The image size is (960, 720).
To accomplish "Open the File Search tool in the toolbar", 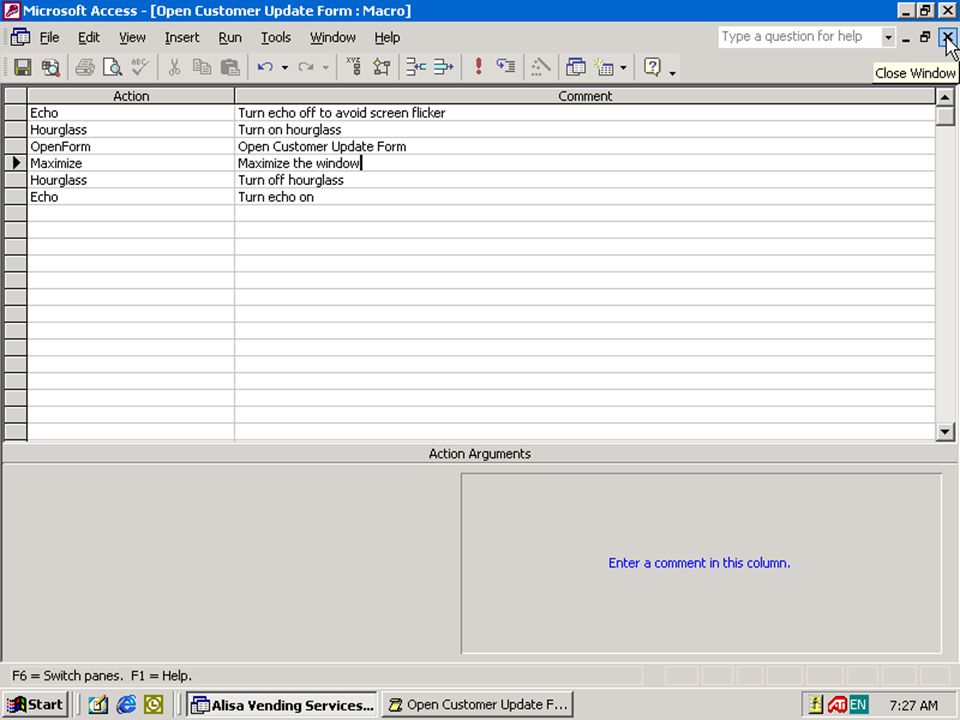I will (50, 67).
